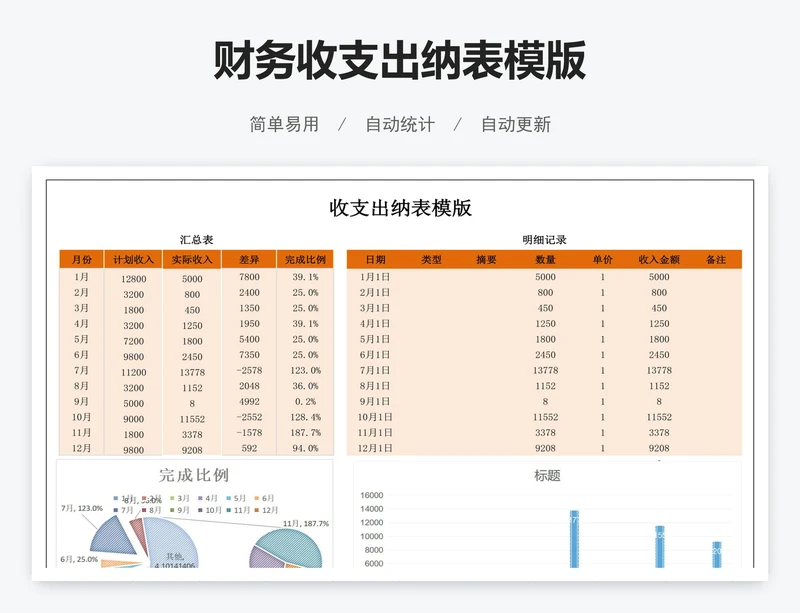Click the pie data label 6月, 25.0%
The image size is (800, 613).
[x=79, y=559]
